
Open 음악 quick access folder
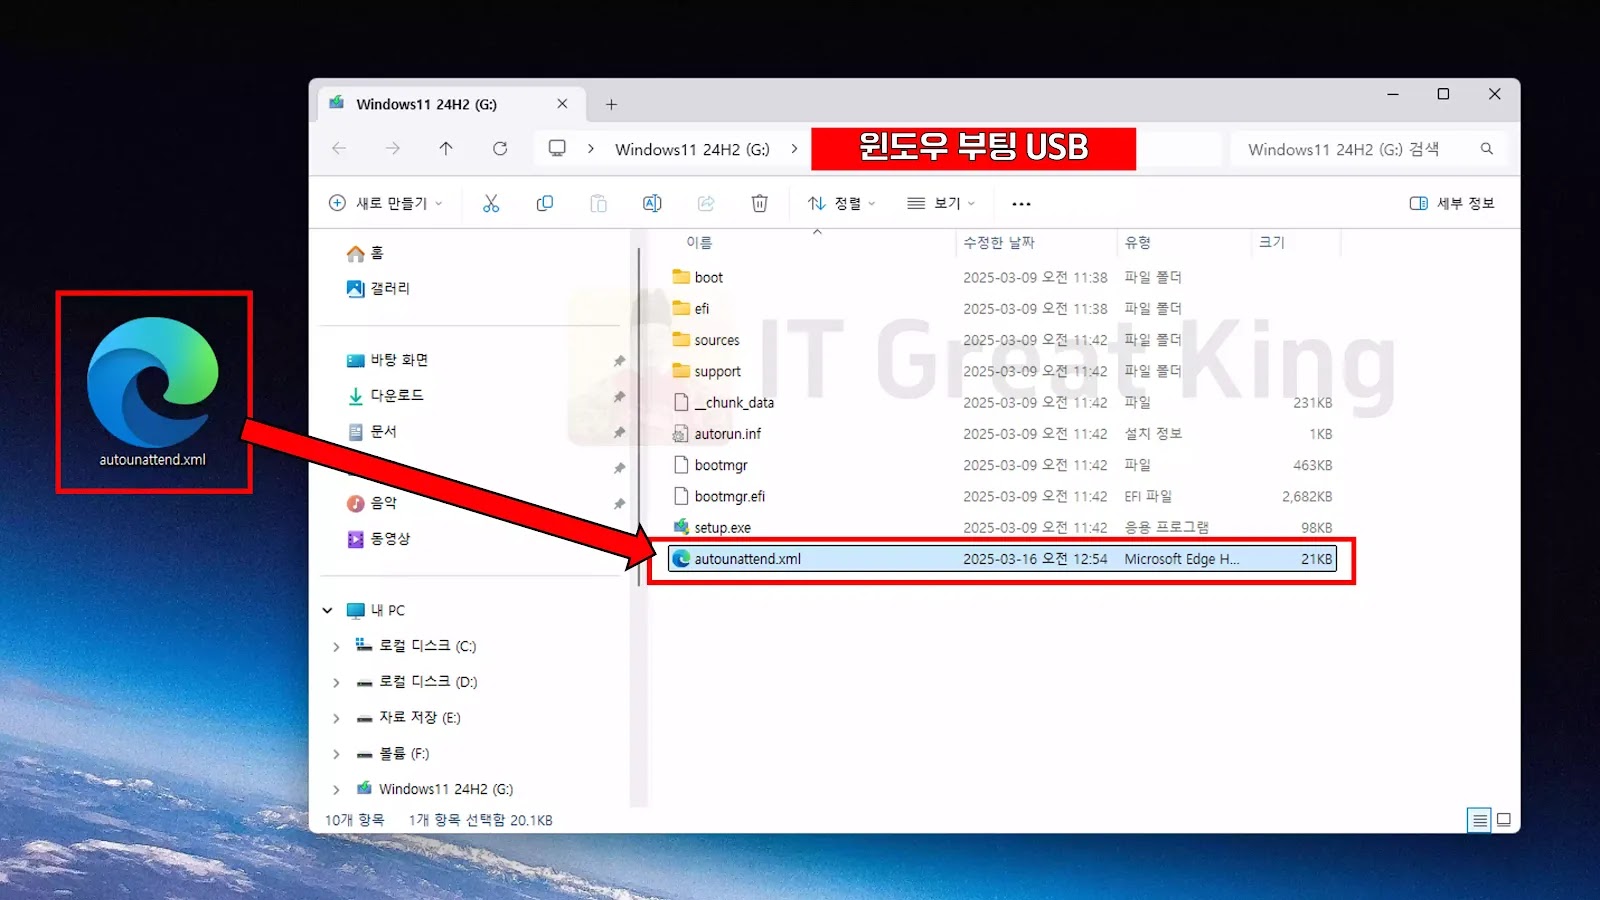(372, 503)
